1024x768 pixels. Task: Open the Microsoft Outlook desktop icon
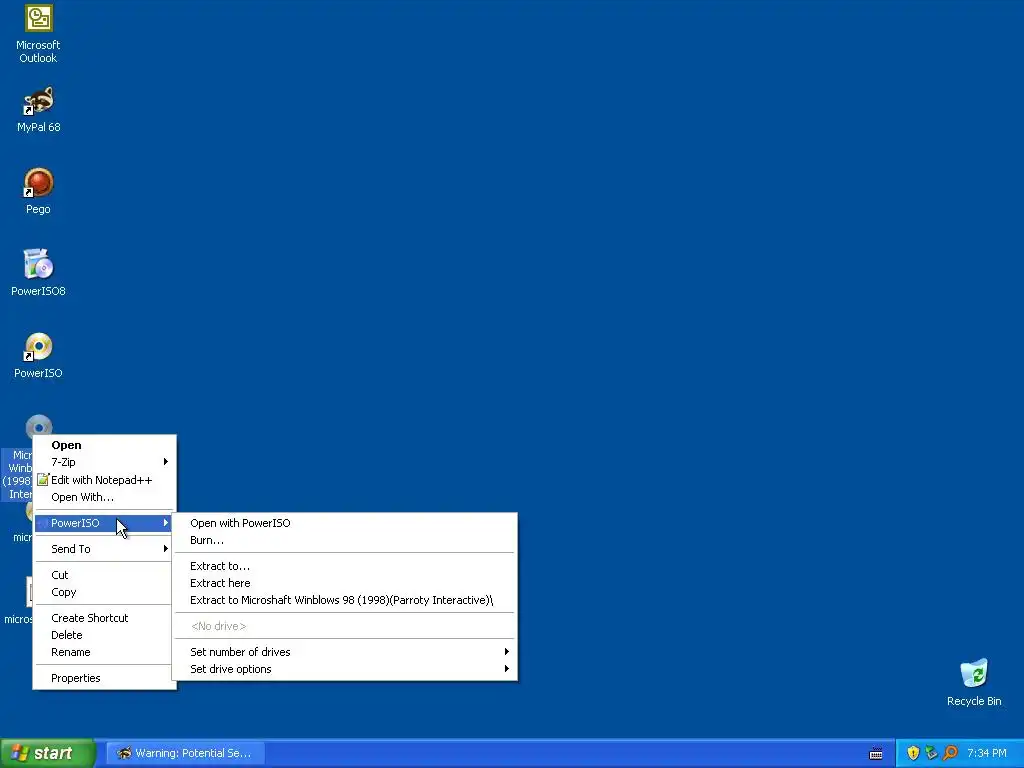point(38,33)
